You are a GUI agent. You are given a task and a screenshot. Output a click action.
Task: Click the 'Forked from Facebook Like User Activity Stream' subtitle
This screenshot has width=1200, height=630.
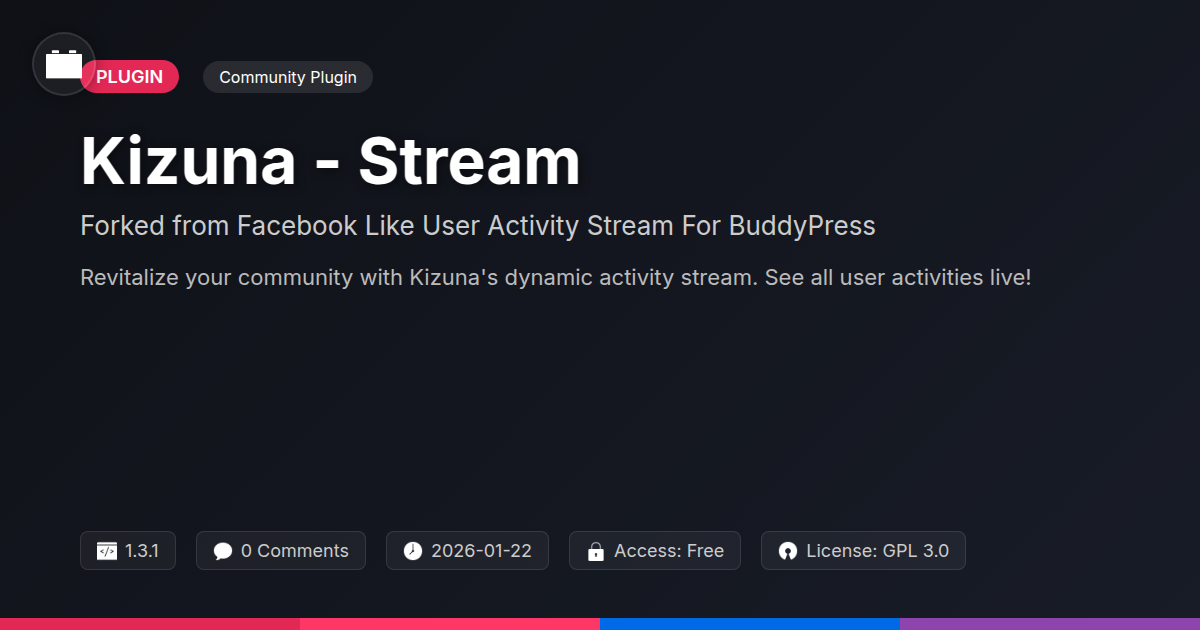pyautogui.click(x=478, y=226)
